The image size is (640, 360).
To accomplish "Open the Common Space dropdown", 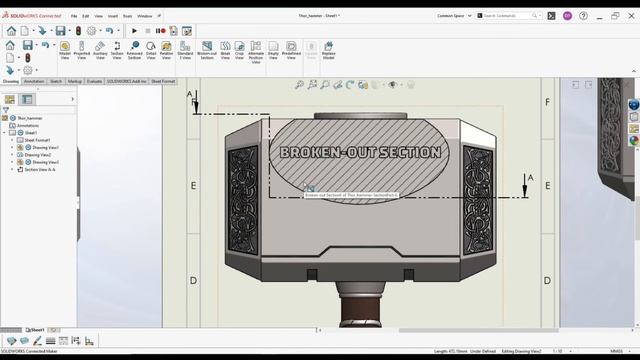I will click(x=454, y=16).
